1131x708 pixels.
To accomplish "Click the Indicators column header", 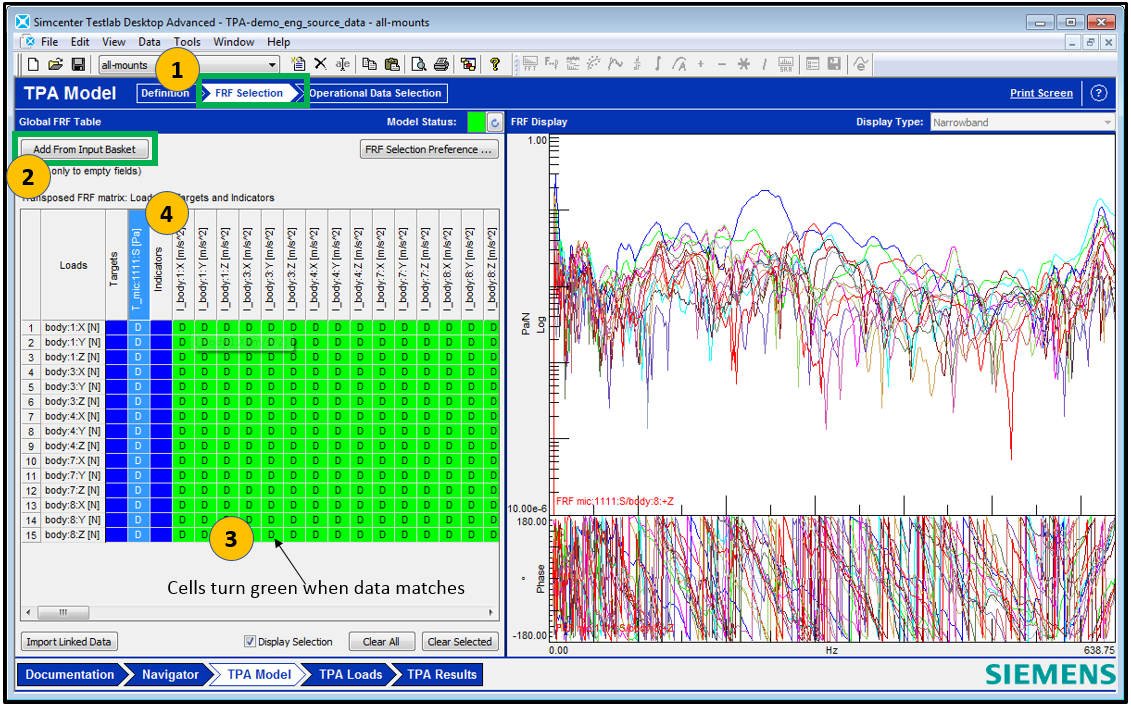I will click(x=161, y=265).
